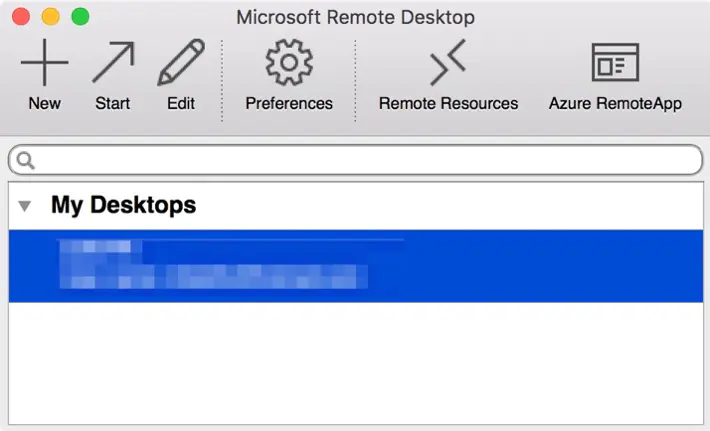Open Preferences via the gear icon
The width and height of the screenshot is (710, 431).
click(289, 62)
